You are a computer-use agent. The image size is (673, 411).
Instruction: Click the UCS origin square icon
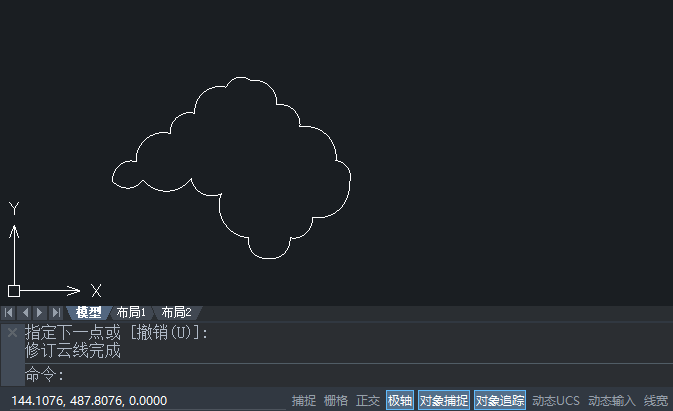14,291
